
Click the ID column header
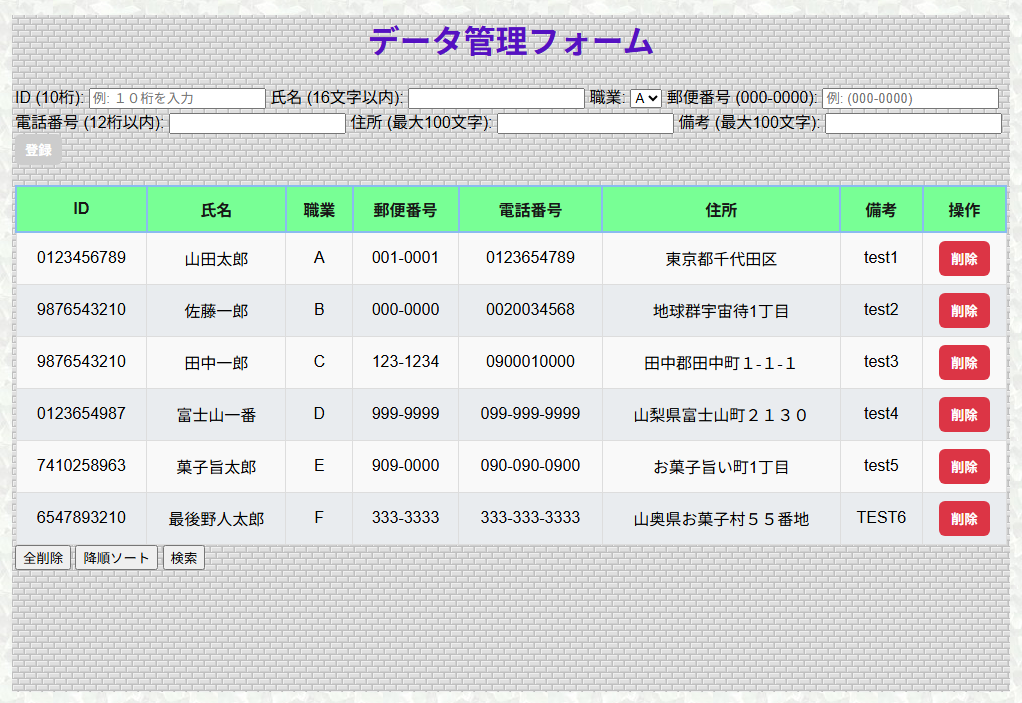click(x=81, y=209)
